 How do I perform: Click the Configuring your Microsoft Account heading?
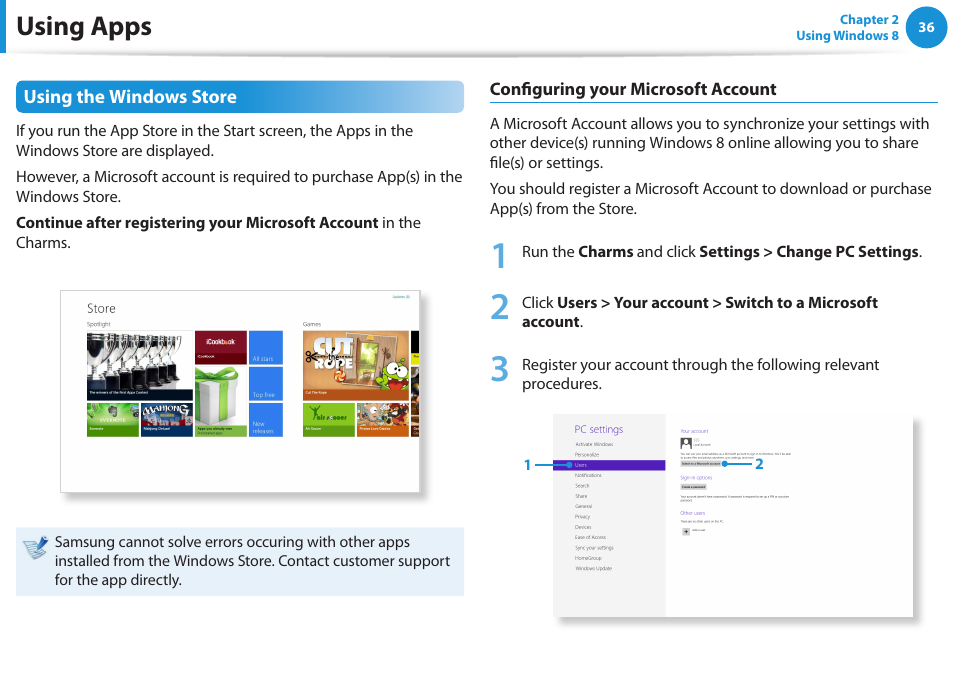pyautogui.click(x=633, y=89)
